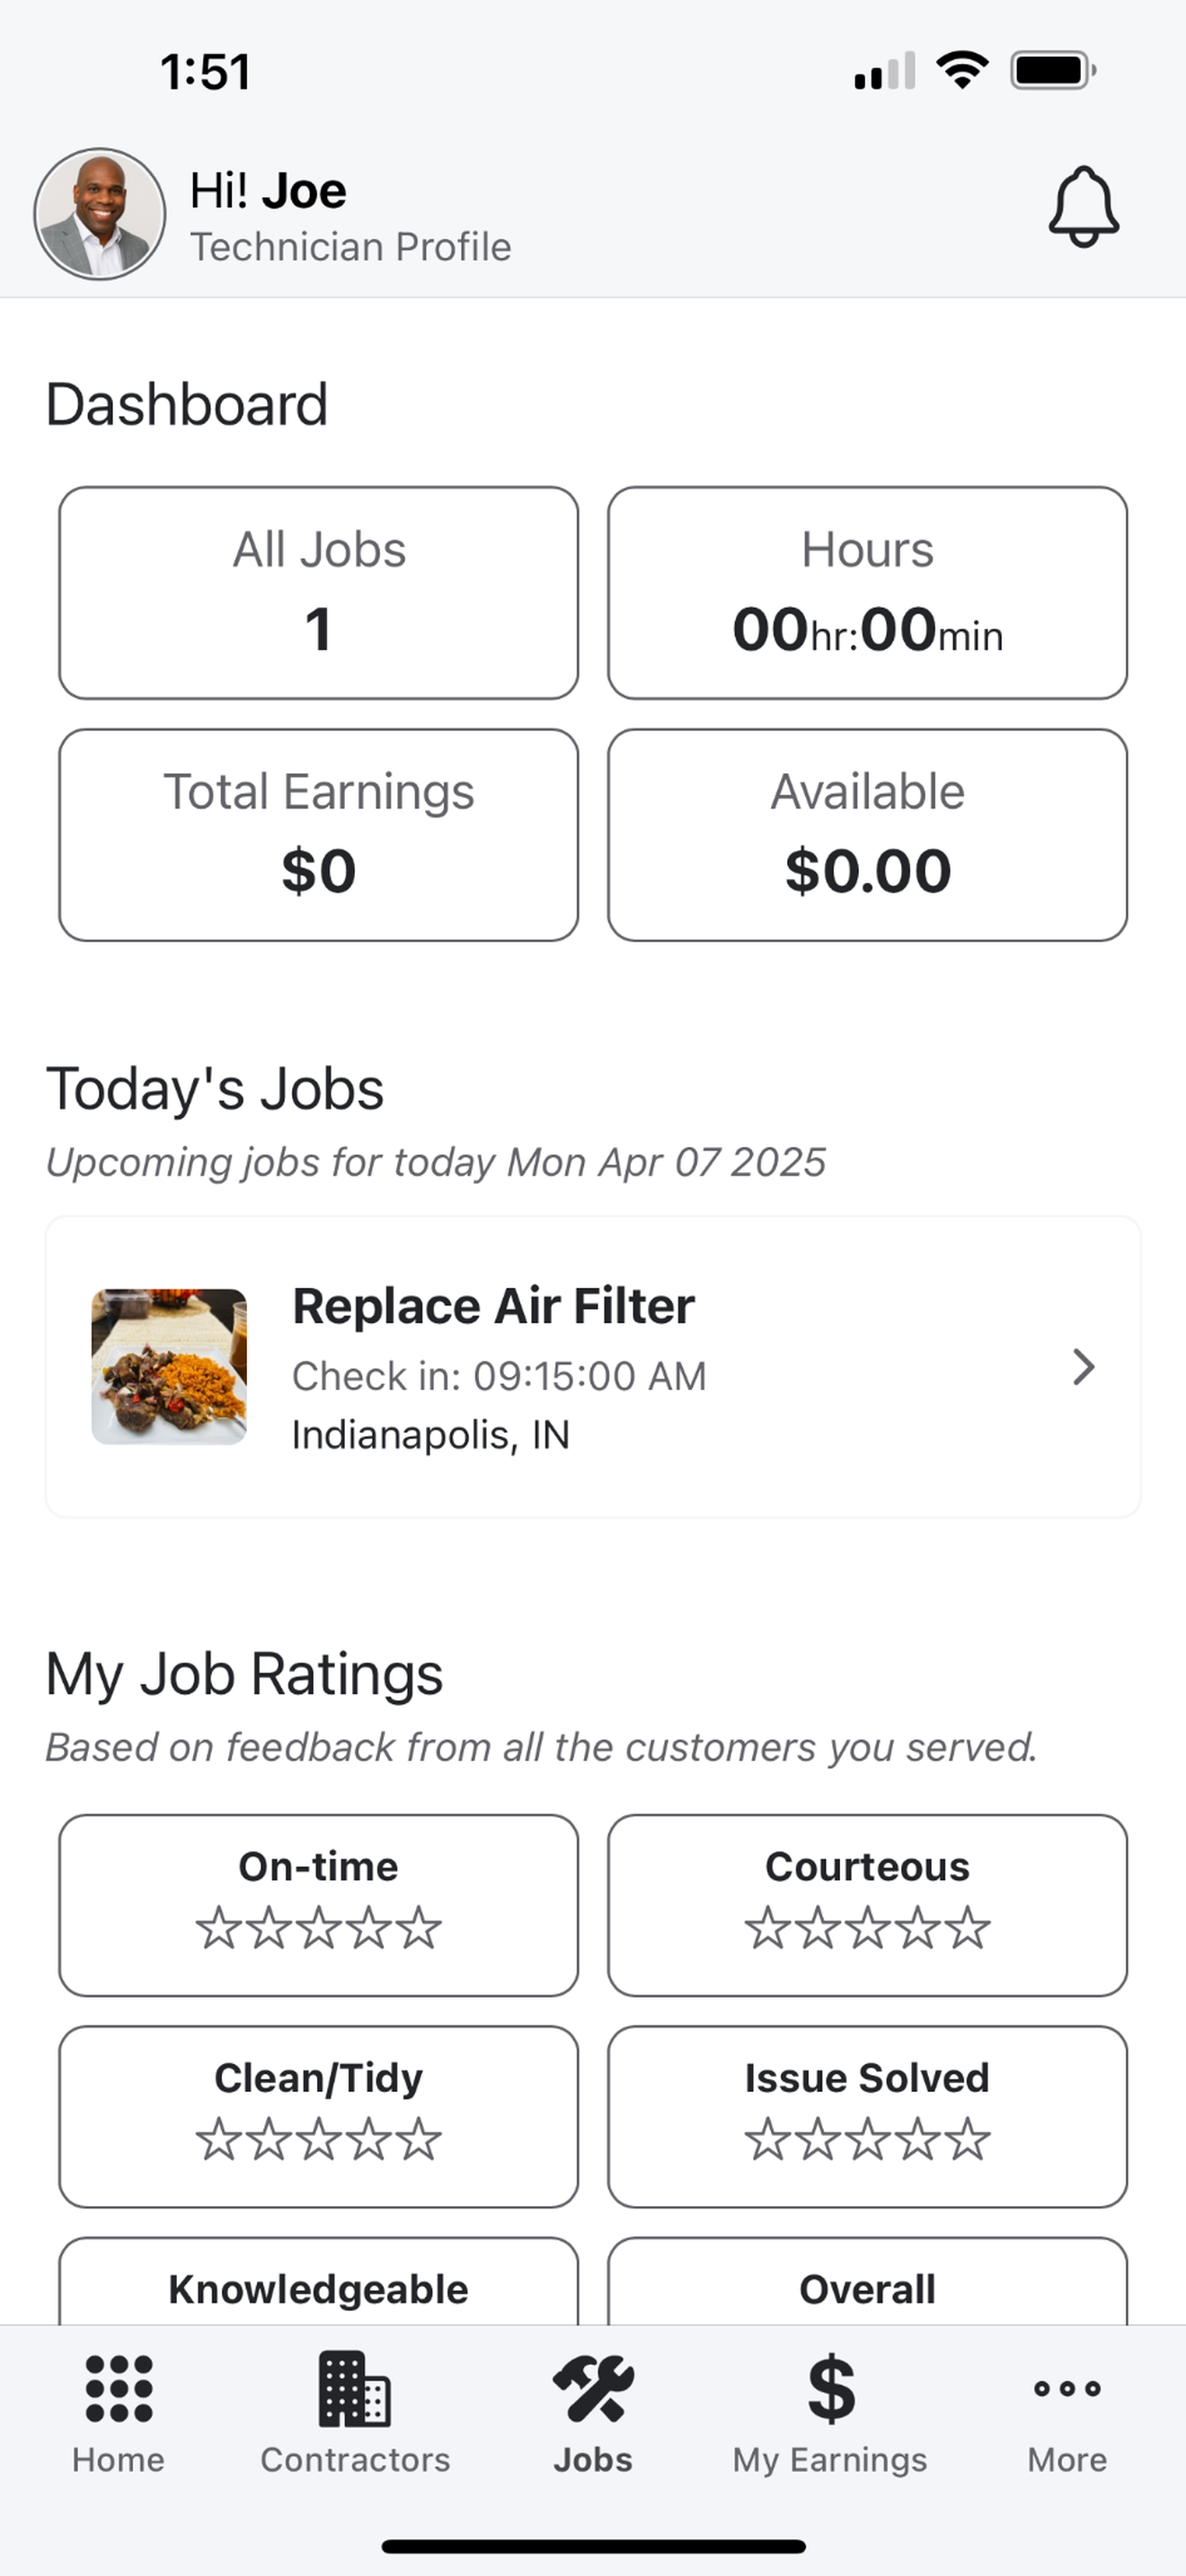The height and width of the screenshot is (2576, 1186).
Task: View Available balance card
Action: 867,835
